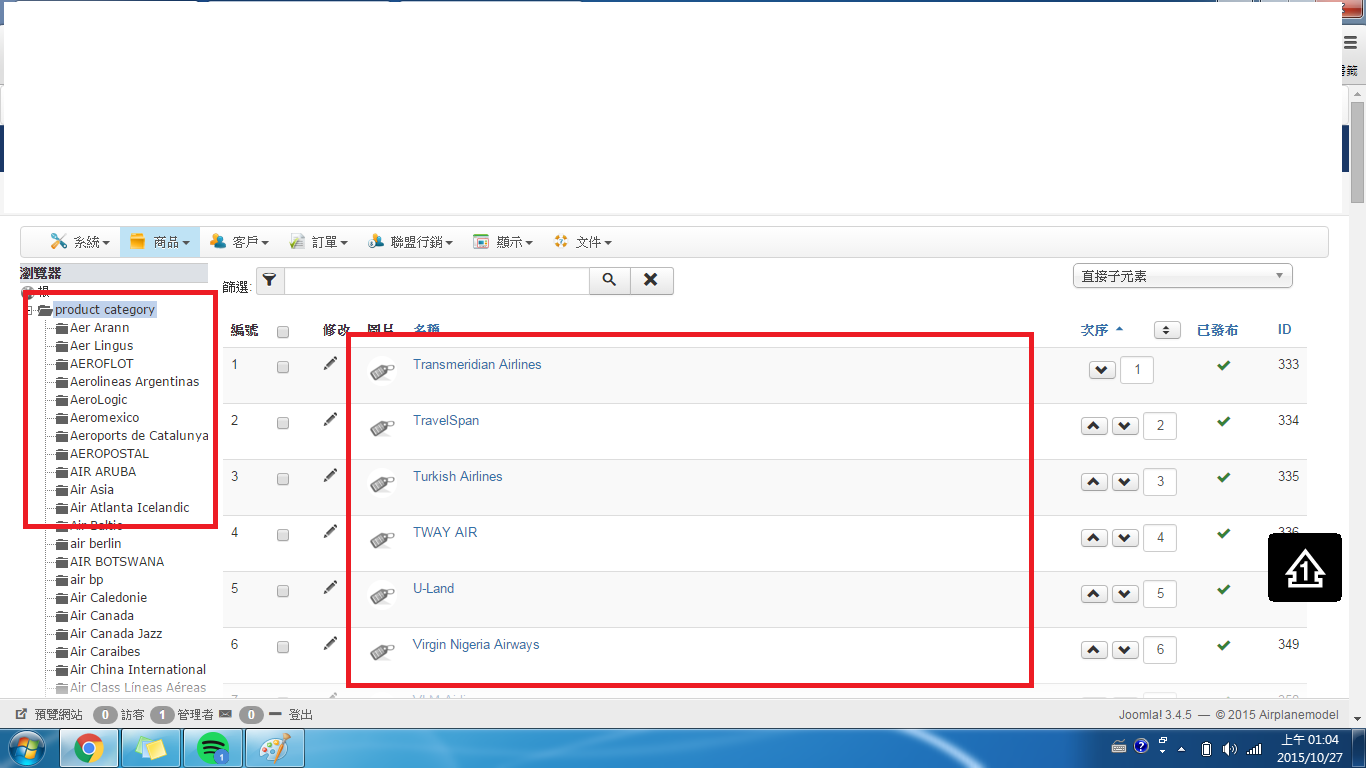Open the 客戶 menu
Image resolution: width=1366 pixels, height=768 pixels.
point(239,242)
